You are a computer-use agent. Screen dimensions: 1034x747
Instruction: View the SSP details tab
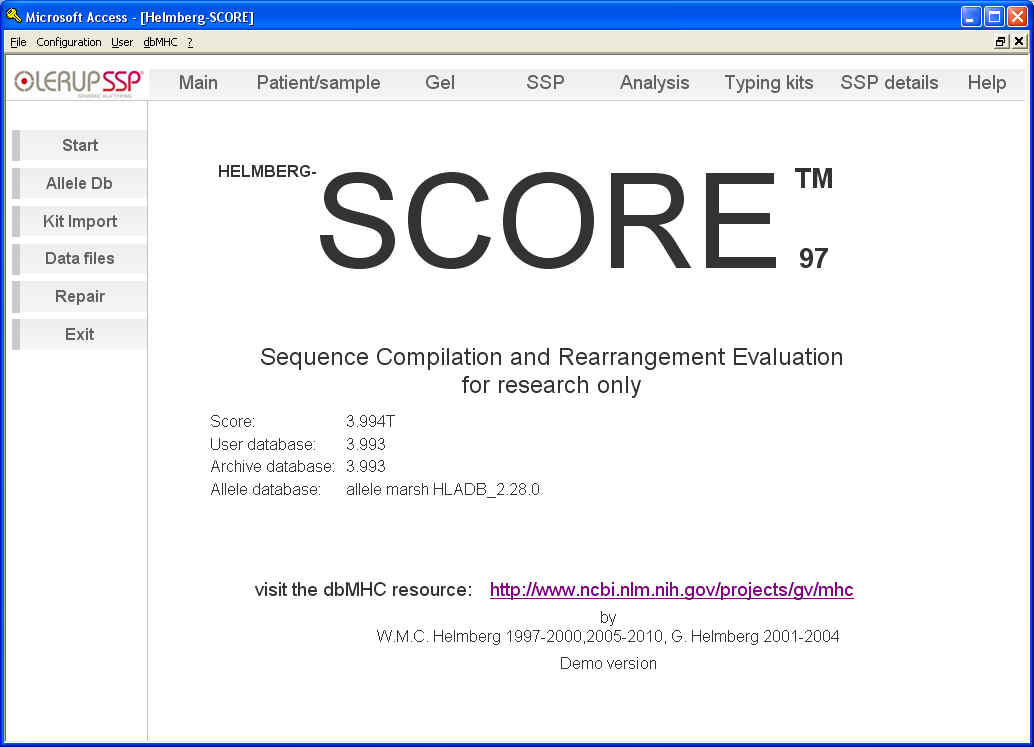click(889, 83)
